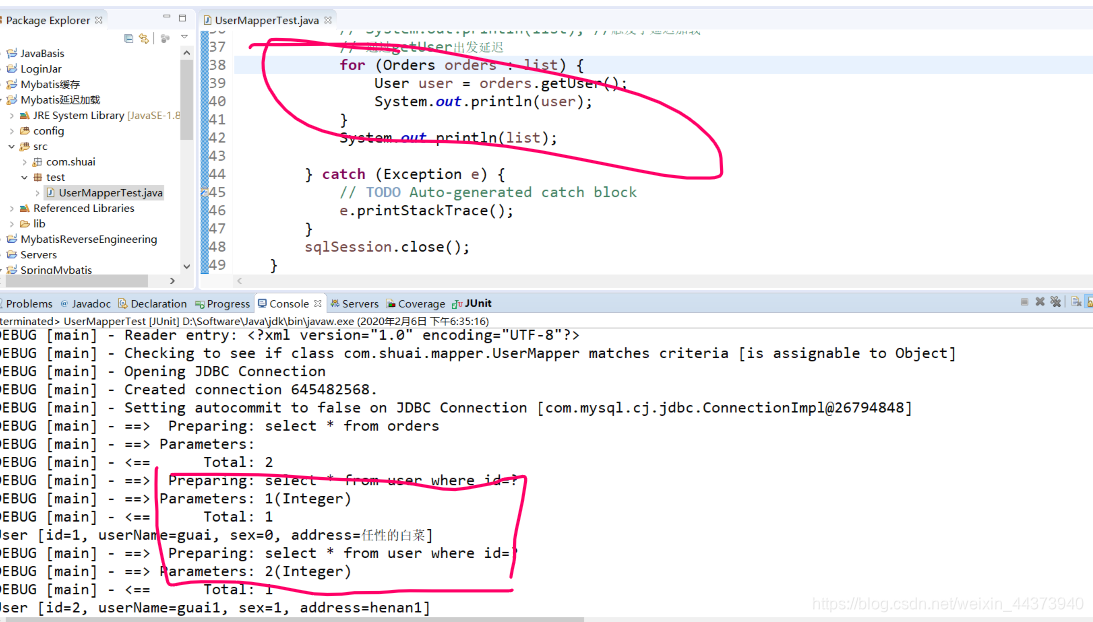Click the config folder icon

[x=25, y=131]
